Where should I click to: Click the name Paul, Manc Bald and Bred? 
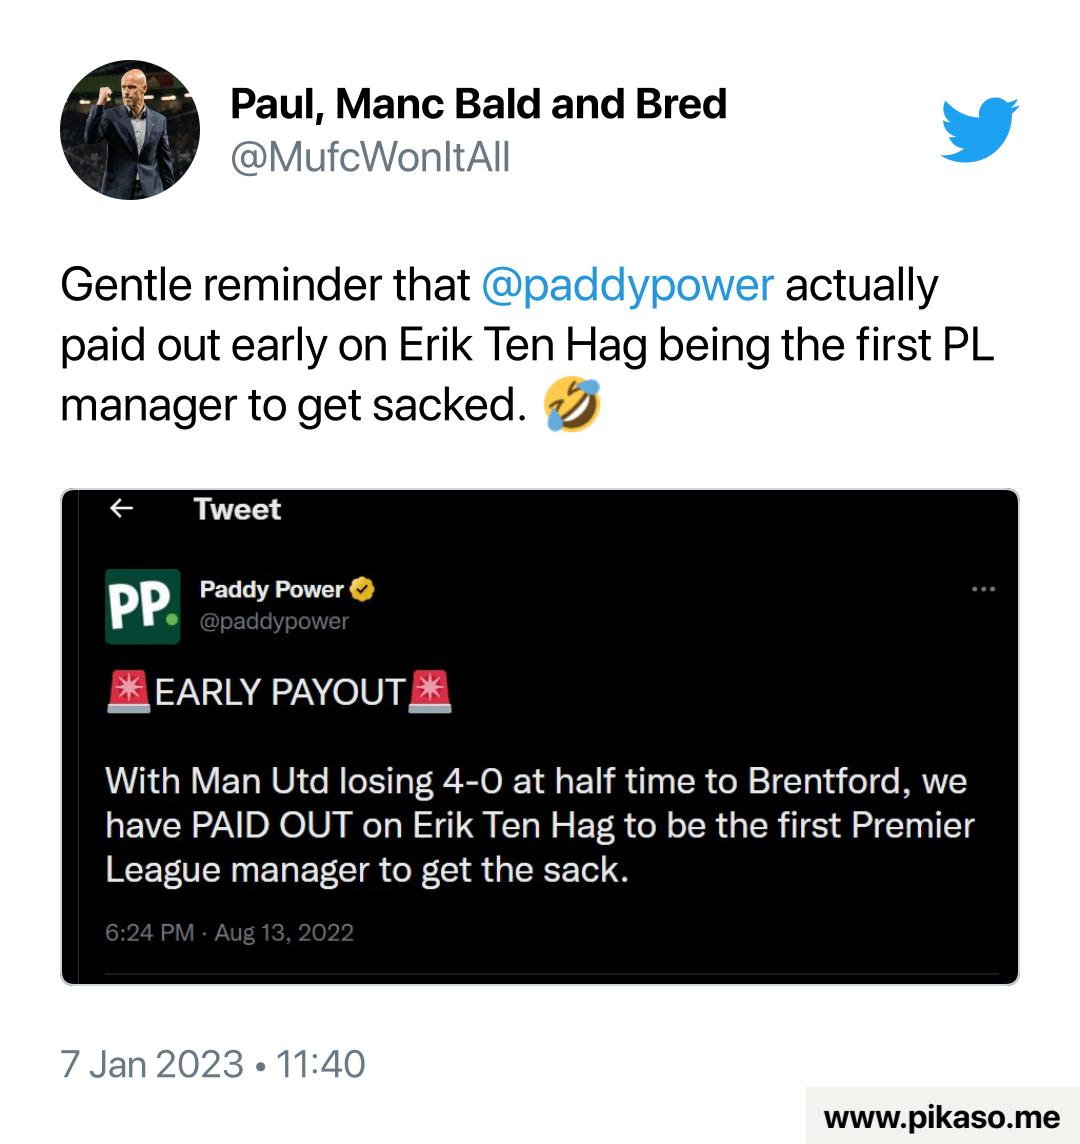point(478,104)
